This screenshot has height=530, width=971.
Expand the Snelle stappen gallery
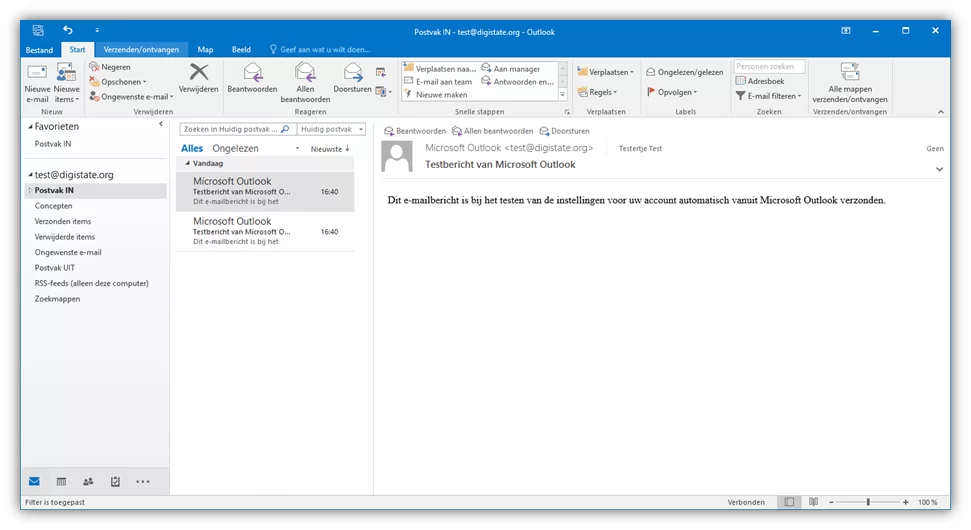pos(563,95)
